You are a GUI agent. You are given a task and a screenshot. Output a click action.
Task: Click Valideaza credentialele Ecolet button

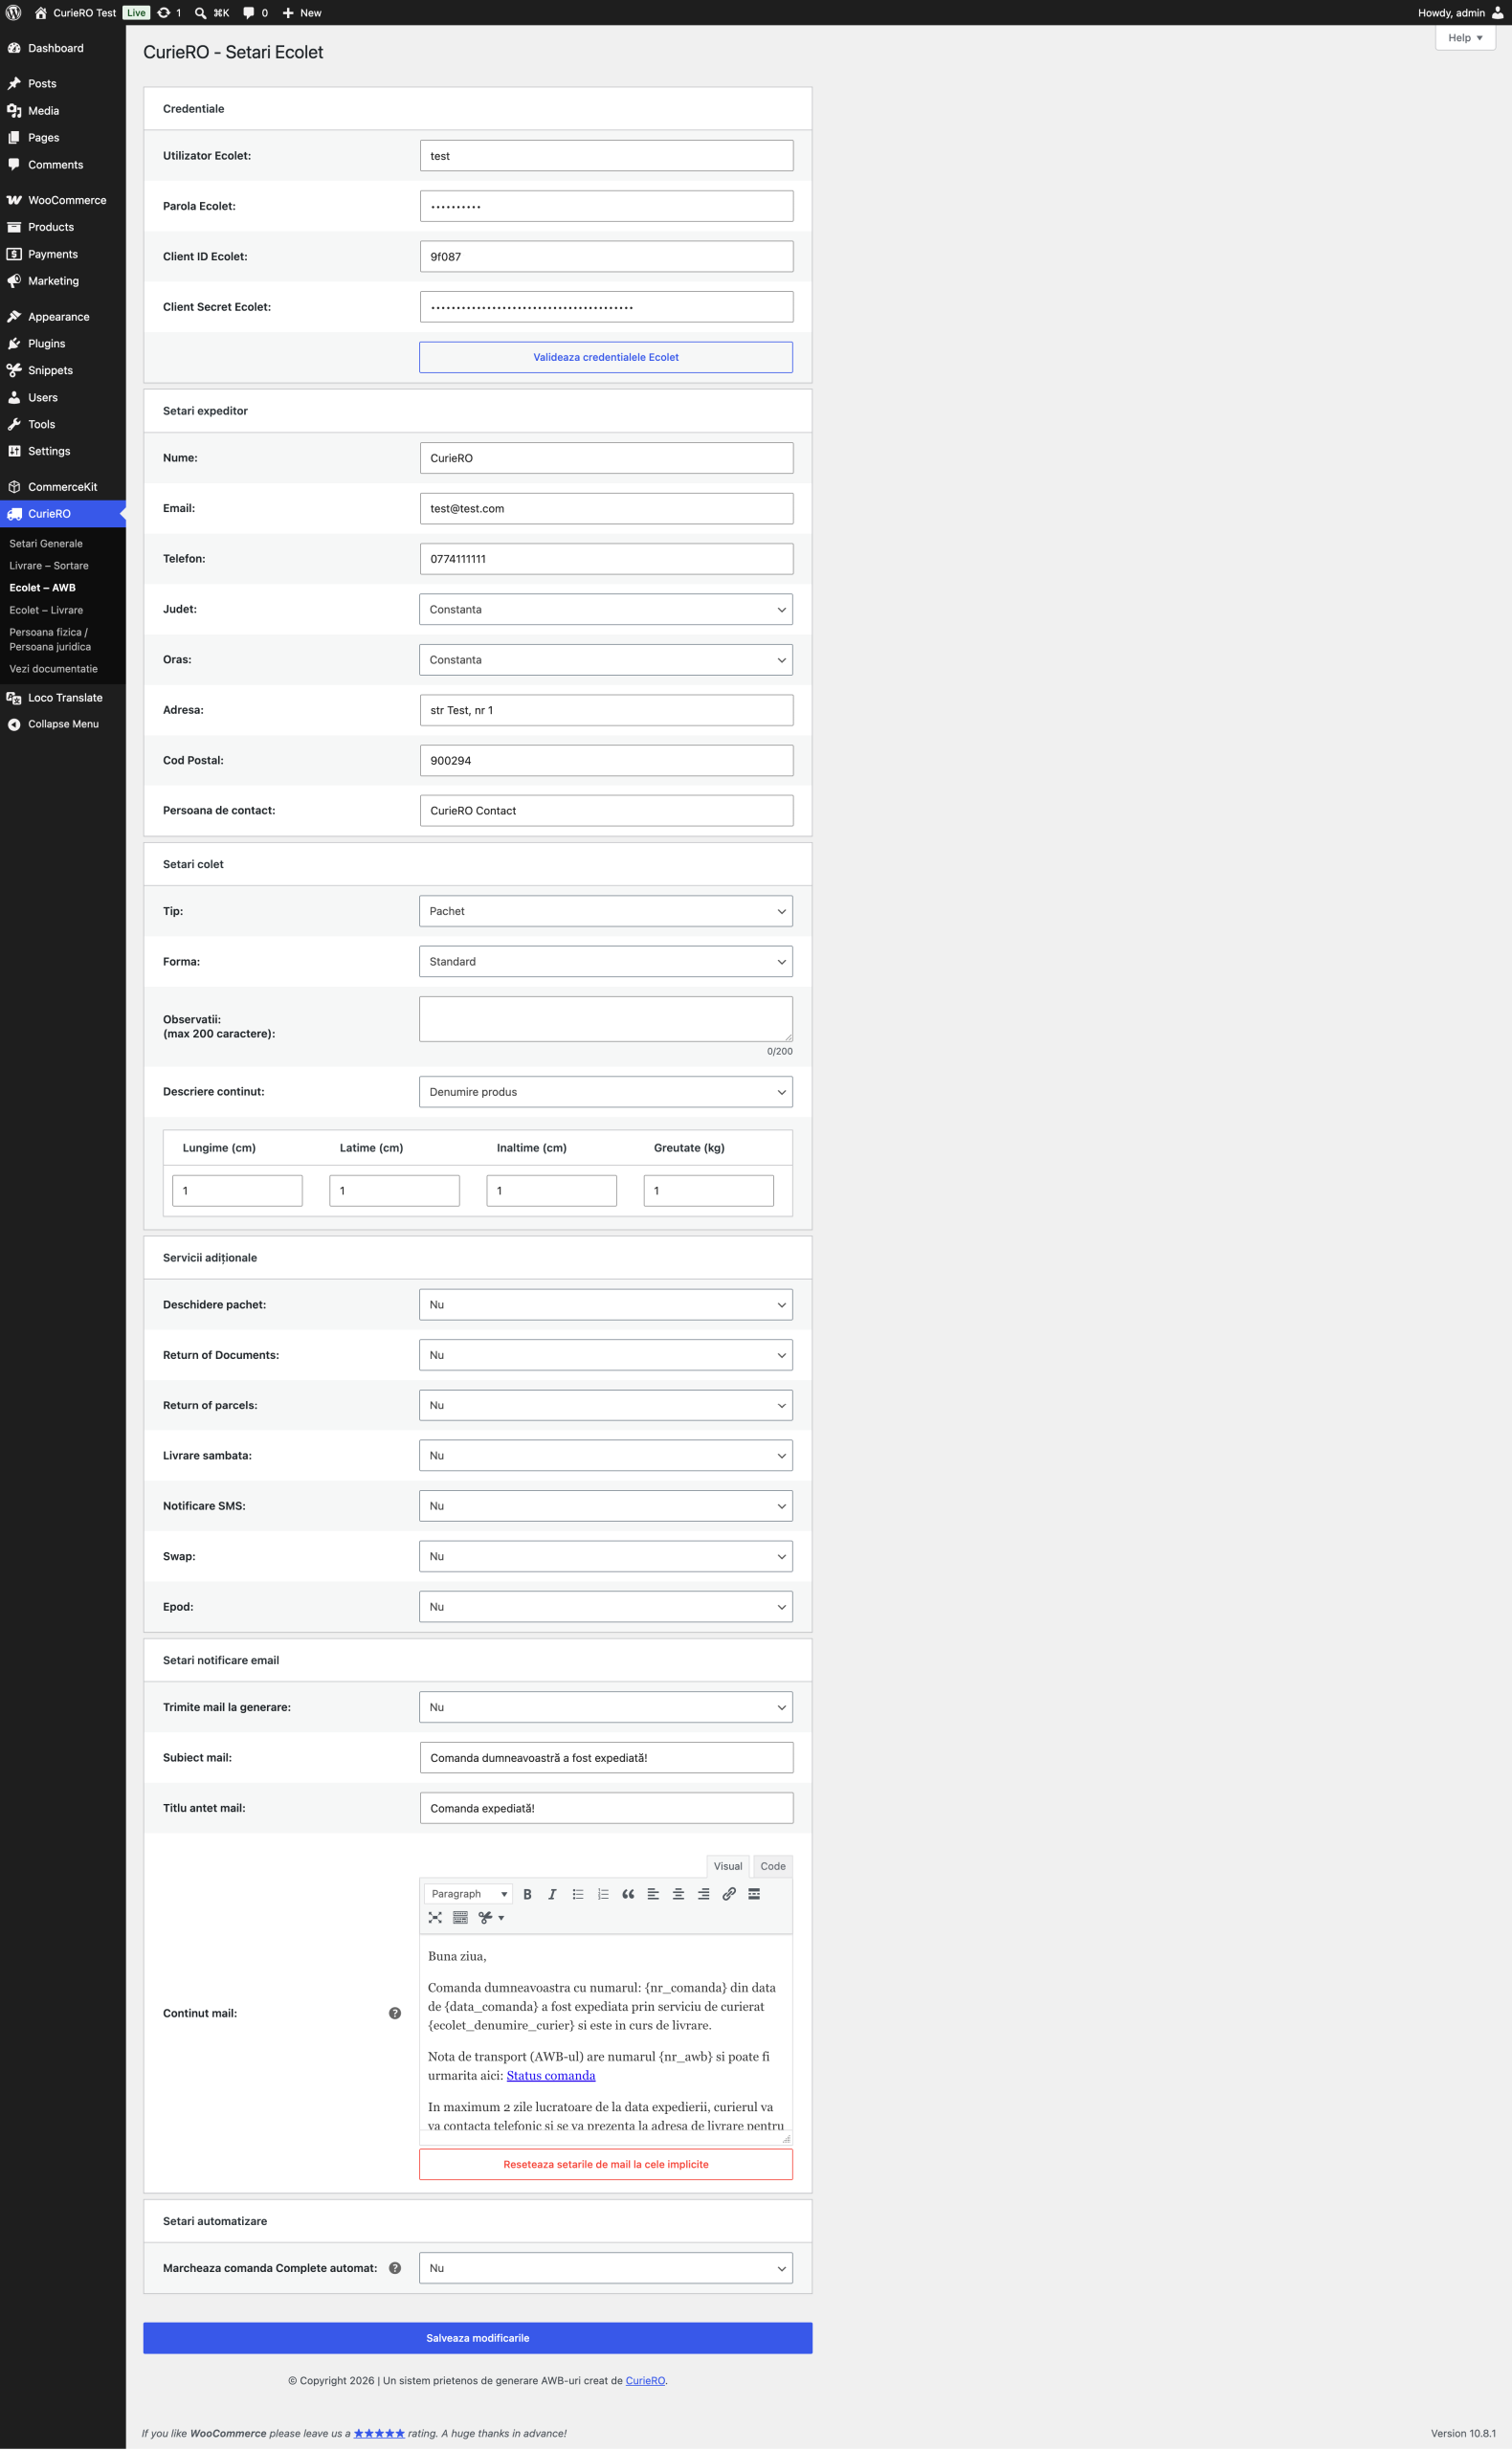[x=606, y=357]
